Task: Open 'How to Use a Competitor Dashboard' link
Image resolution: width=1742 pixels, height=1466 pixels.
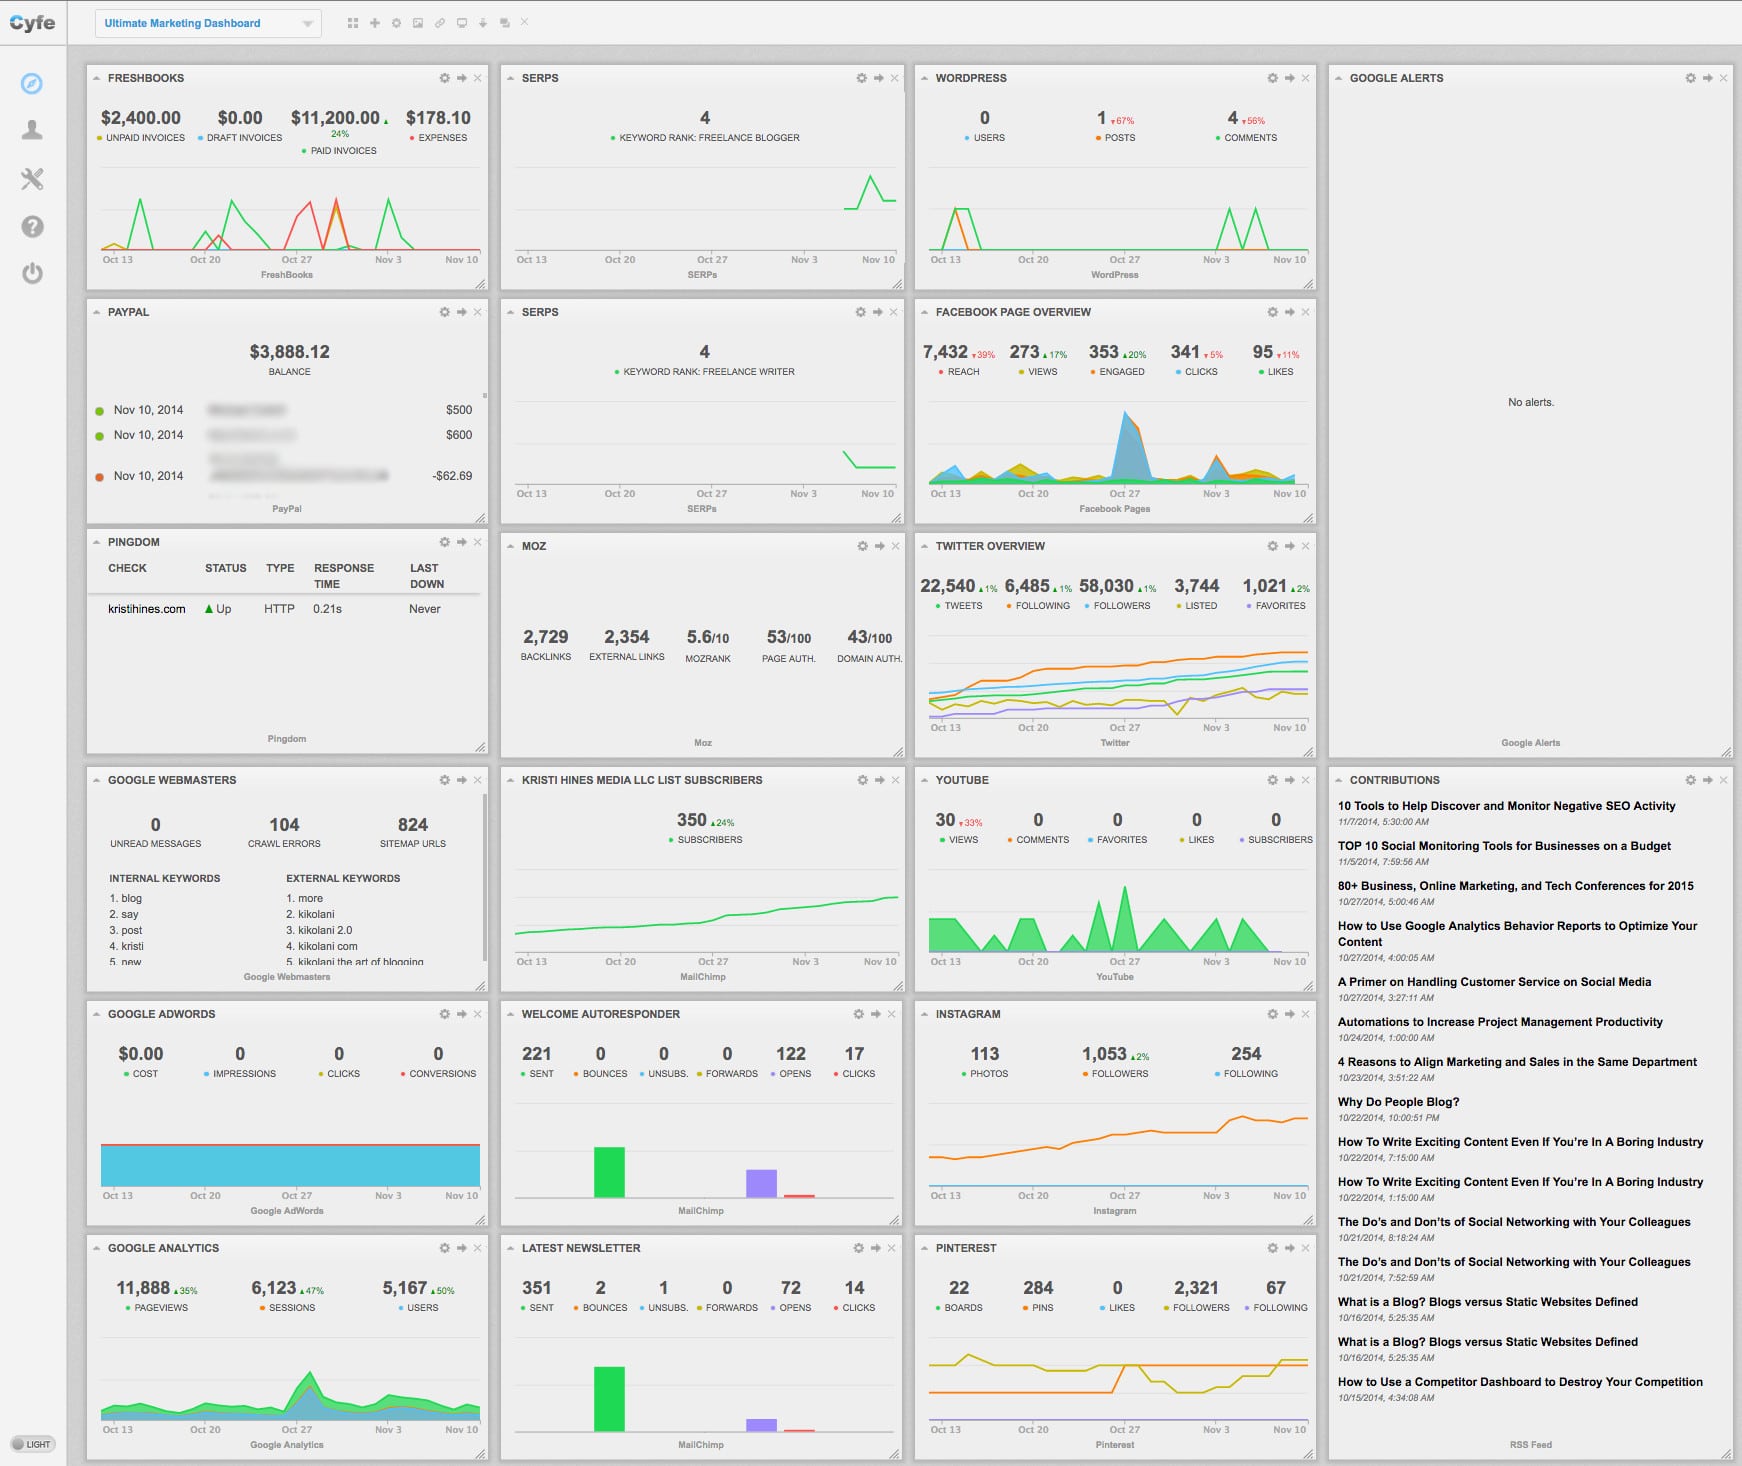Action: (x=1520, y=1382)
